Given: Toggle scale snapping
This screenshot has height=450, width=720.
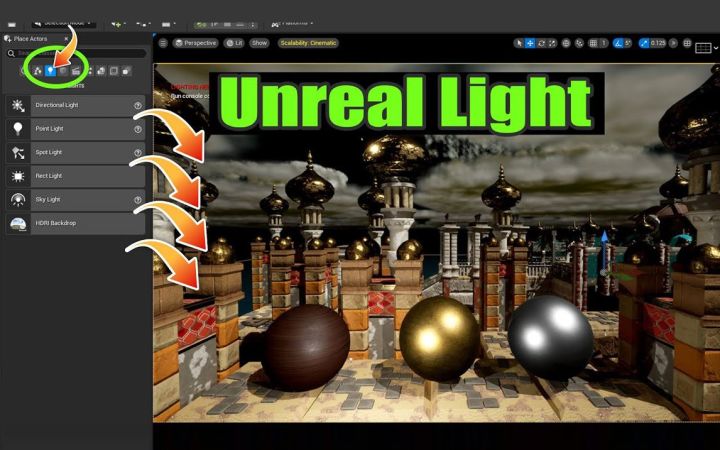Looking at the screenshot, I should [x=644, y=43].
